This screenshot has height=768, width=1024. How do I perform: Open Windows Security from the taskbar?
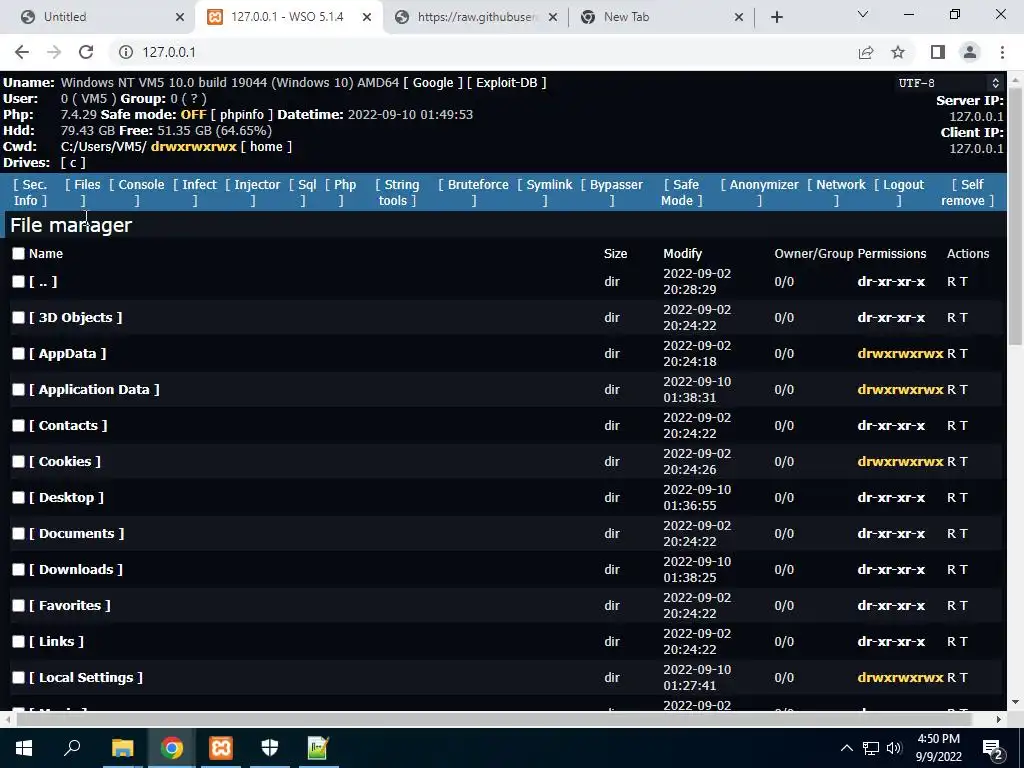(x=270, y=748)
